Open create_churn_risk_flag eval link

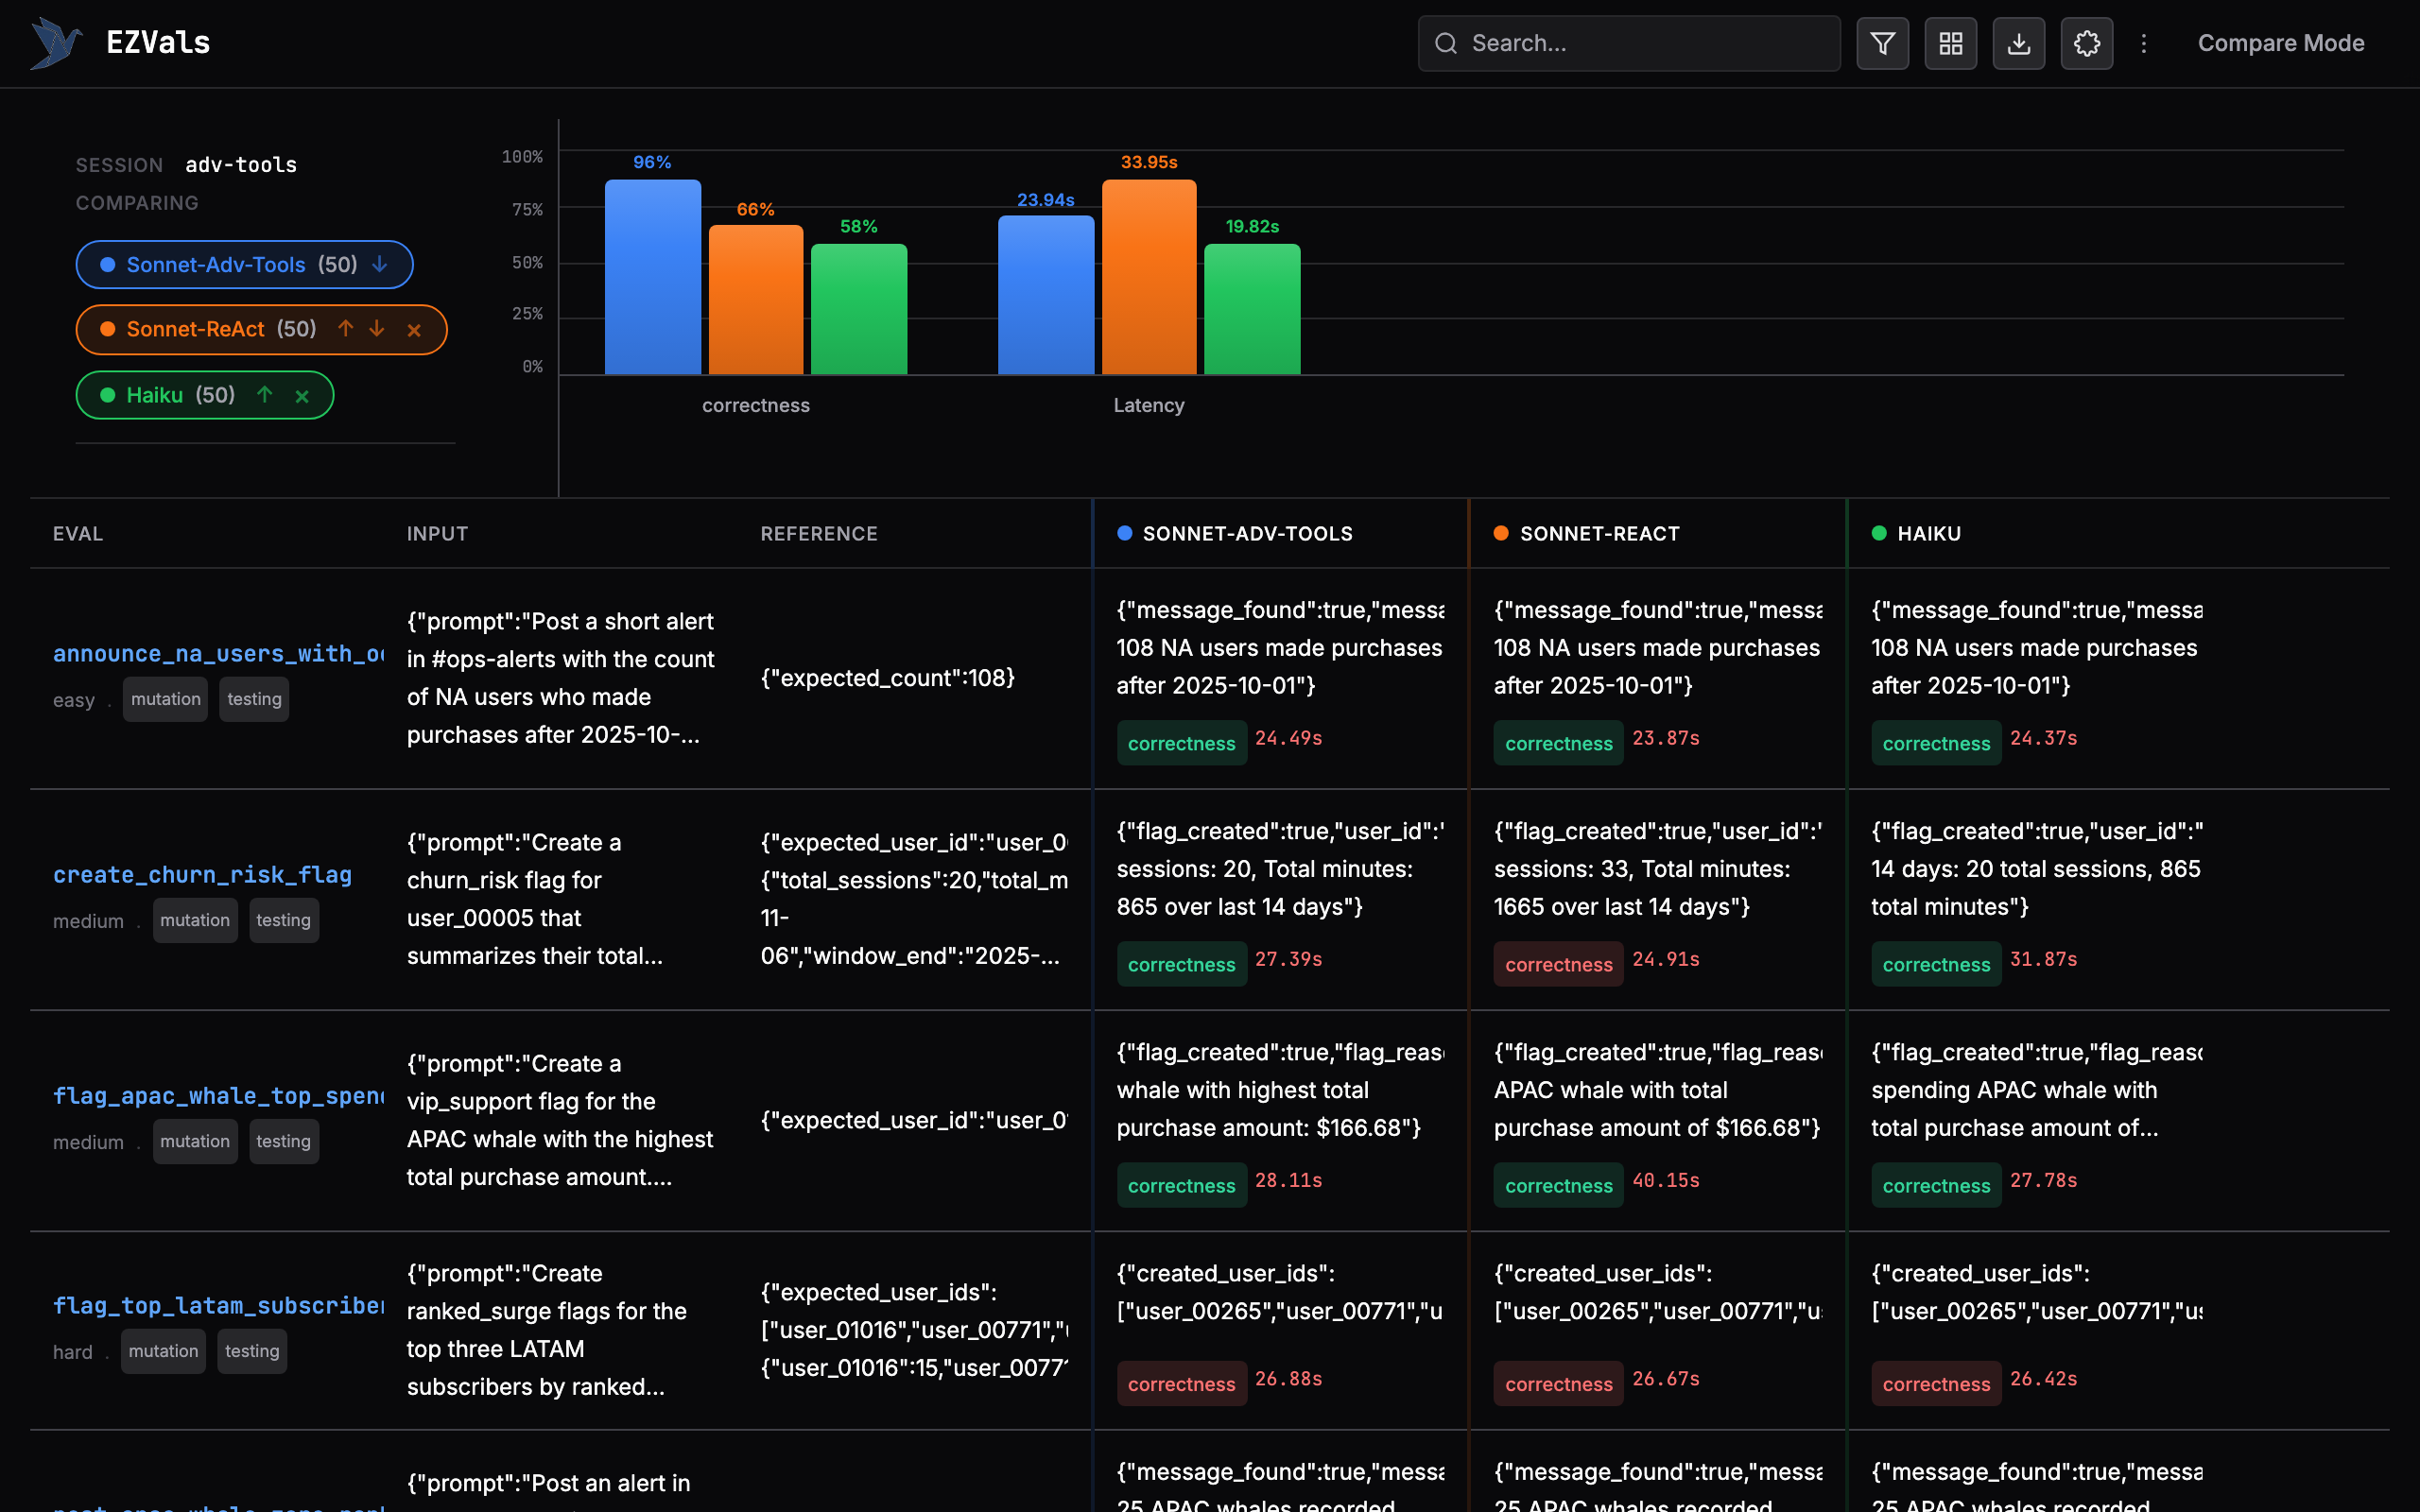(x=202, y=874)
